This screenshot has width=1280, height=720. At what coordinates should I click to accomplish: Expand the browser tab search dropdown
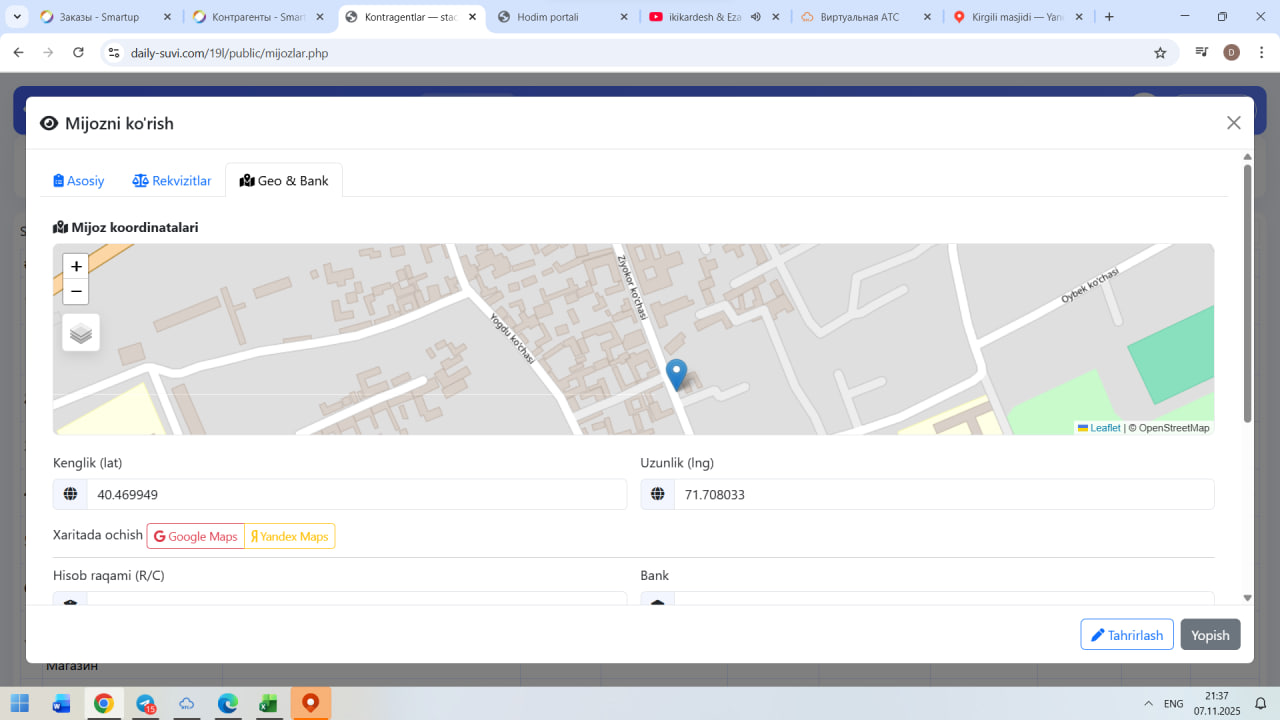click(x=18, y=17)
